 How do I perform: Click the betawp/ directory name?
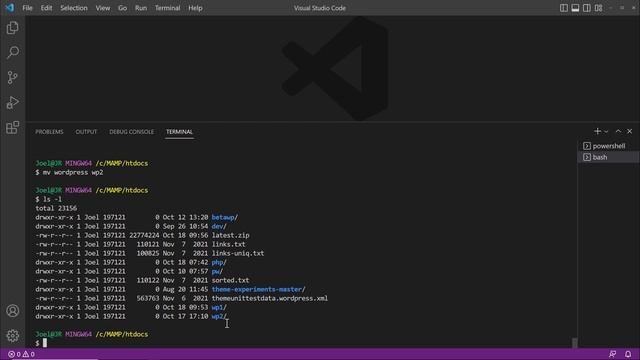coord(224,217)
